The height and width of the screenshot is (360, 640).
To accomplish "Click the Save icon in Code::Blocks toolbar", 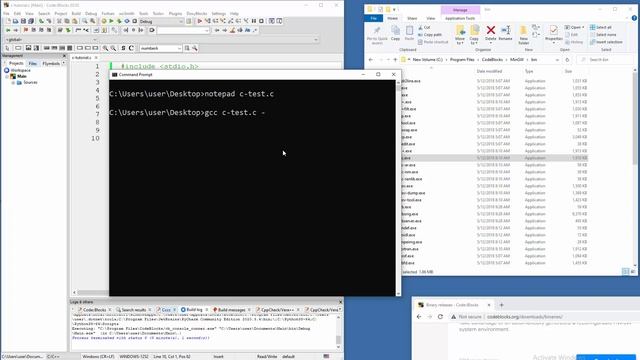I will coord(23,21).
